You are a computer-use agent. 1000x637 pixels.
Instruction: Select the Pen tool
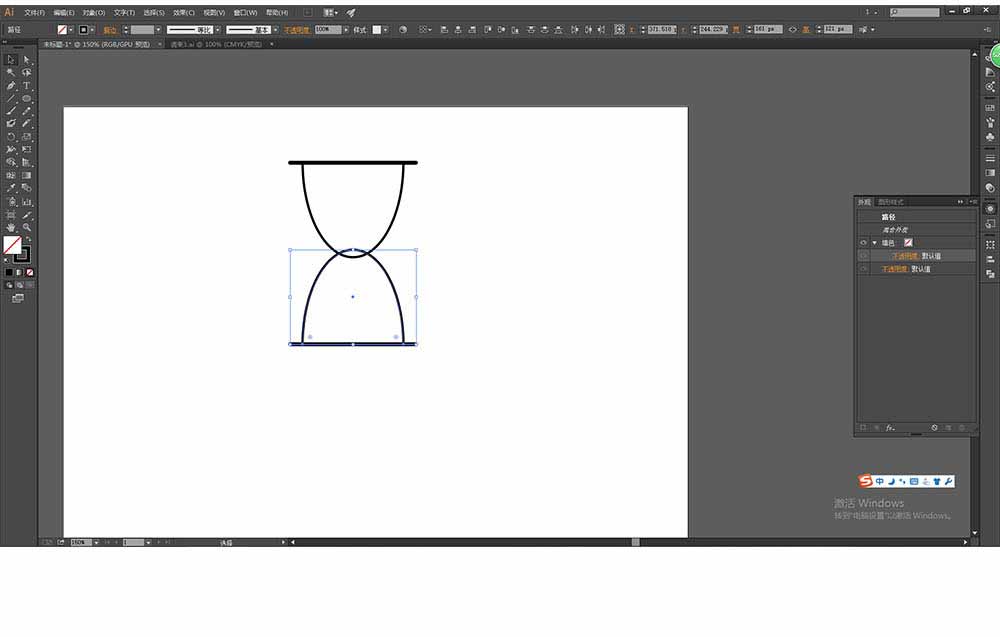(x=11, y=85)
